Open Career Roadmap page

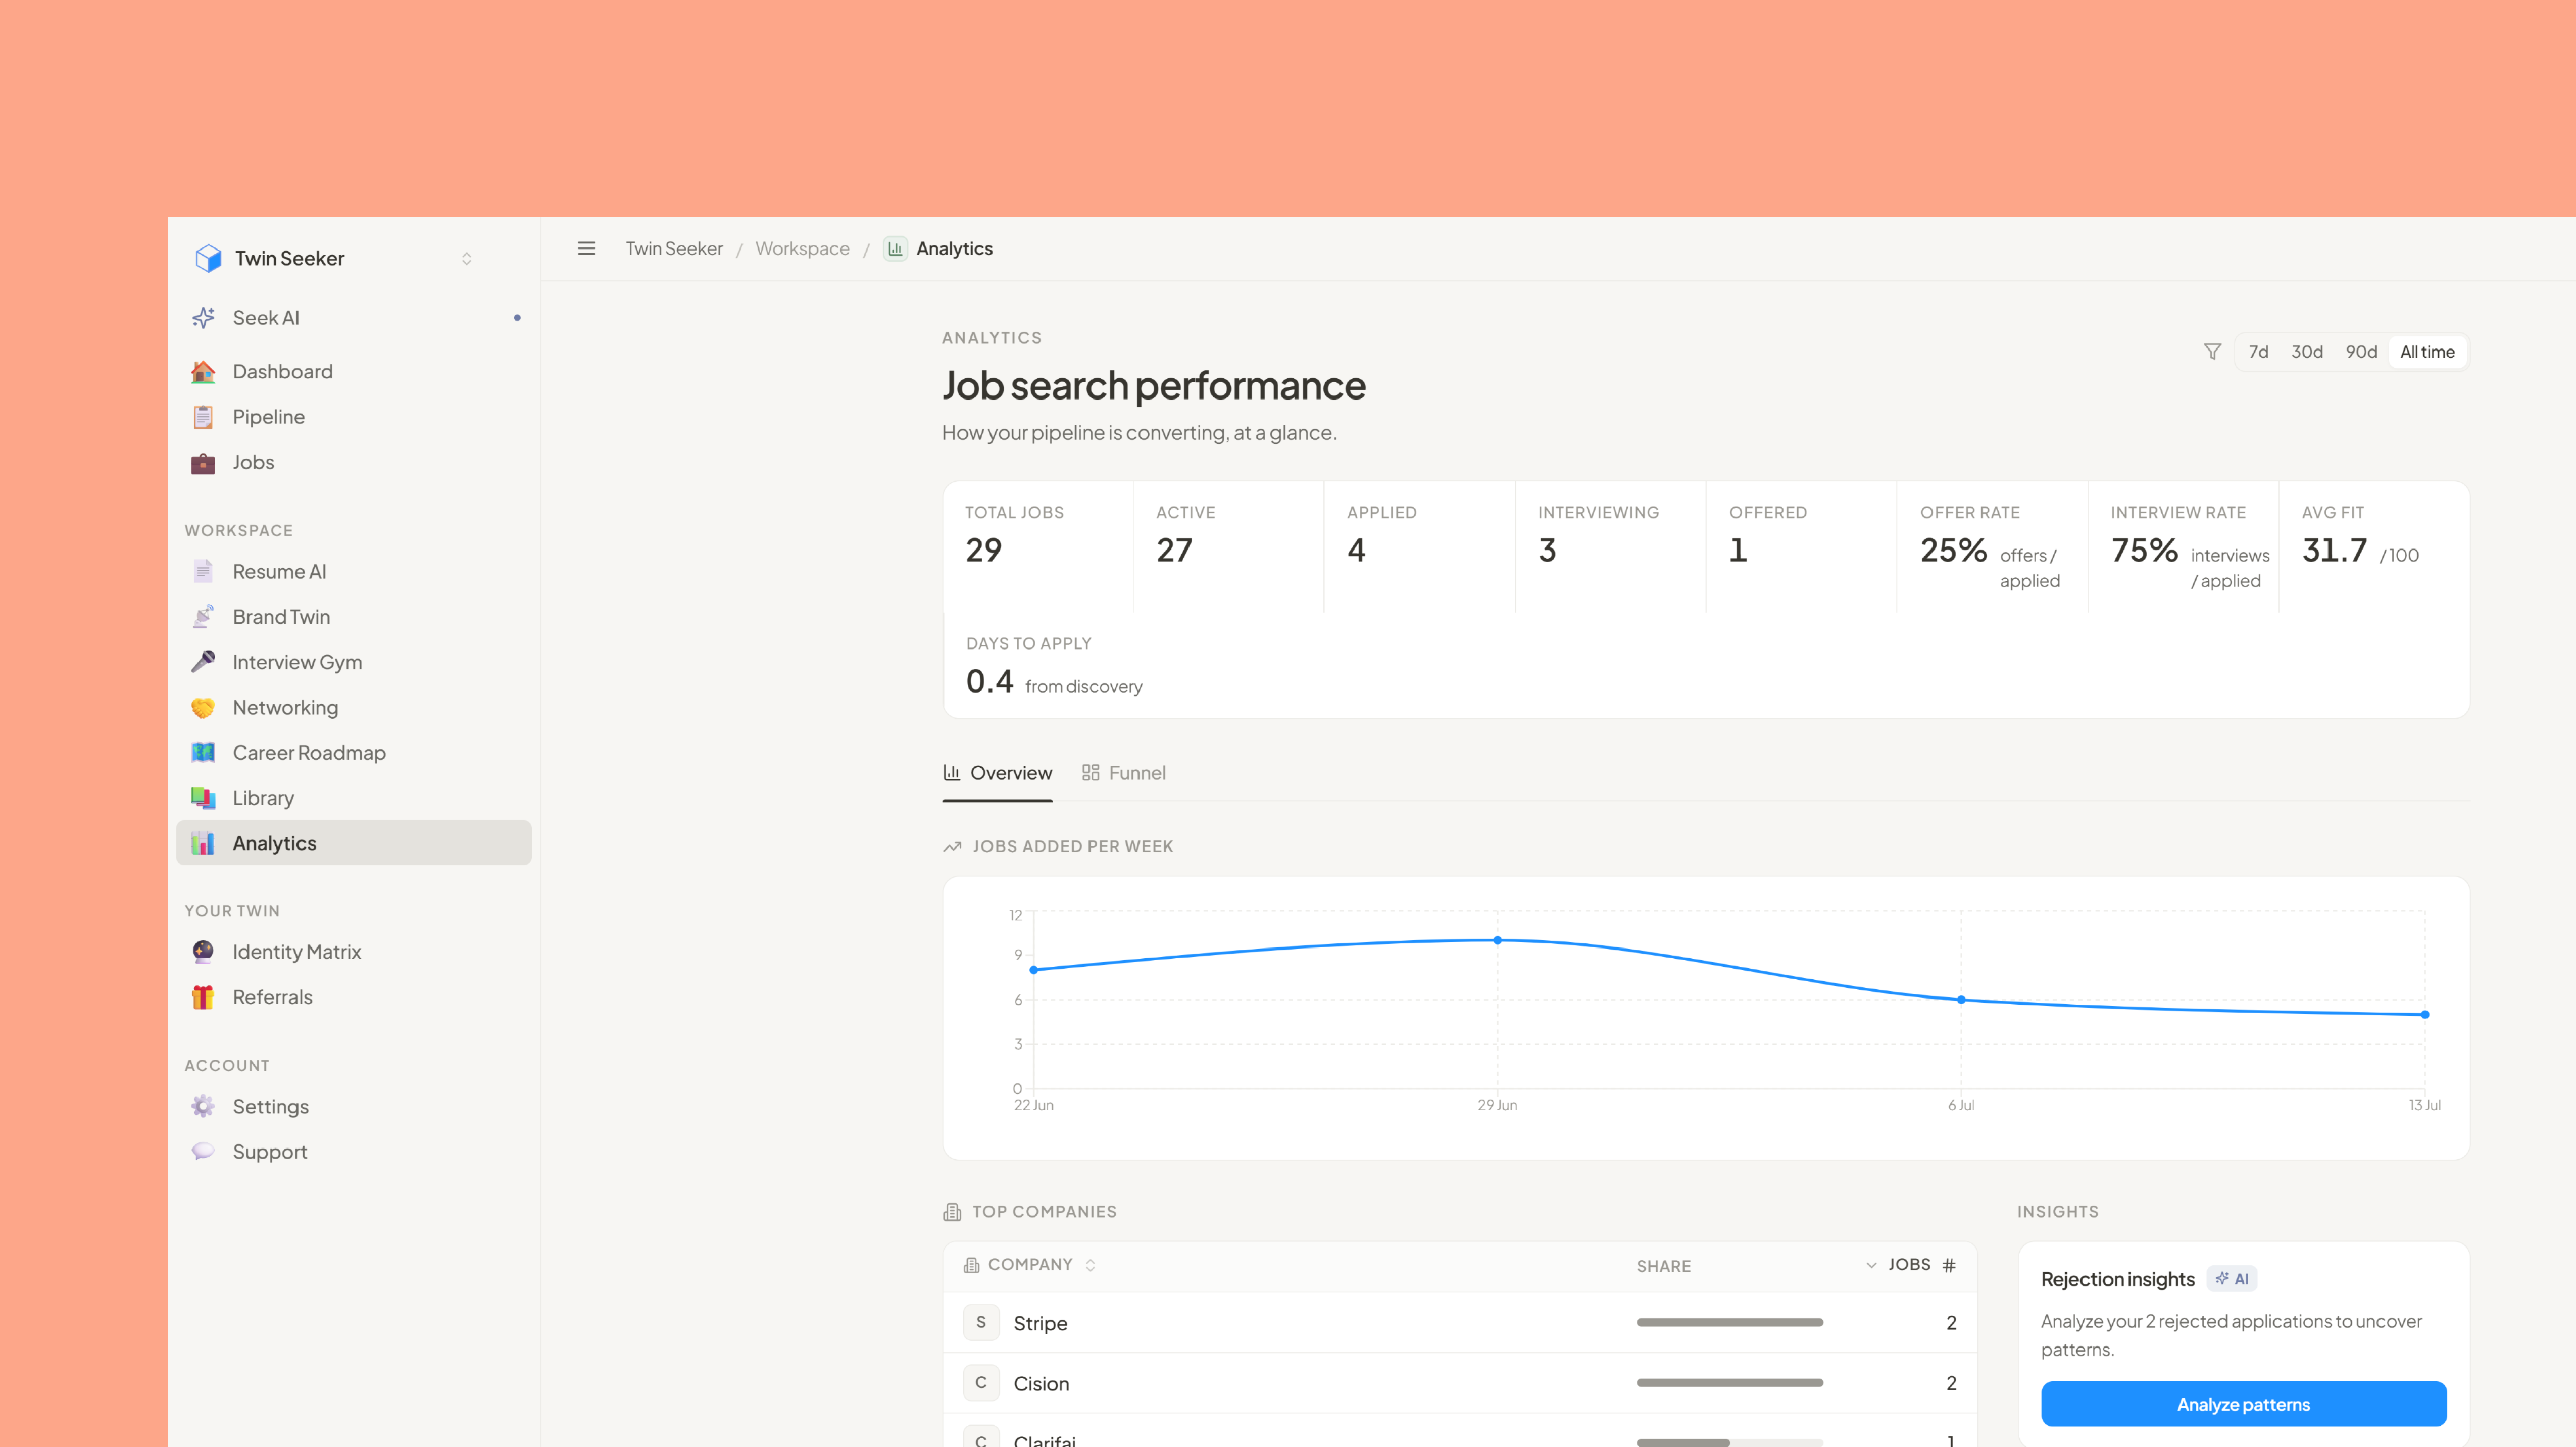pyautogui.click(x=354, y=753)
